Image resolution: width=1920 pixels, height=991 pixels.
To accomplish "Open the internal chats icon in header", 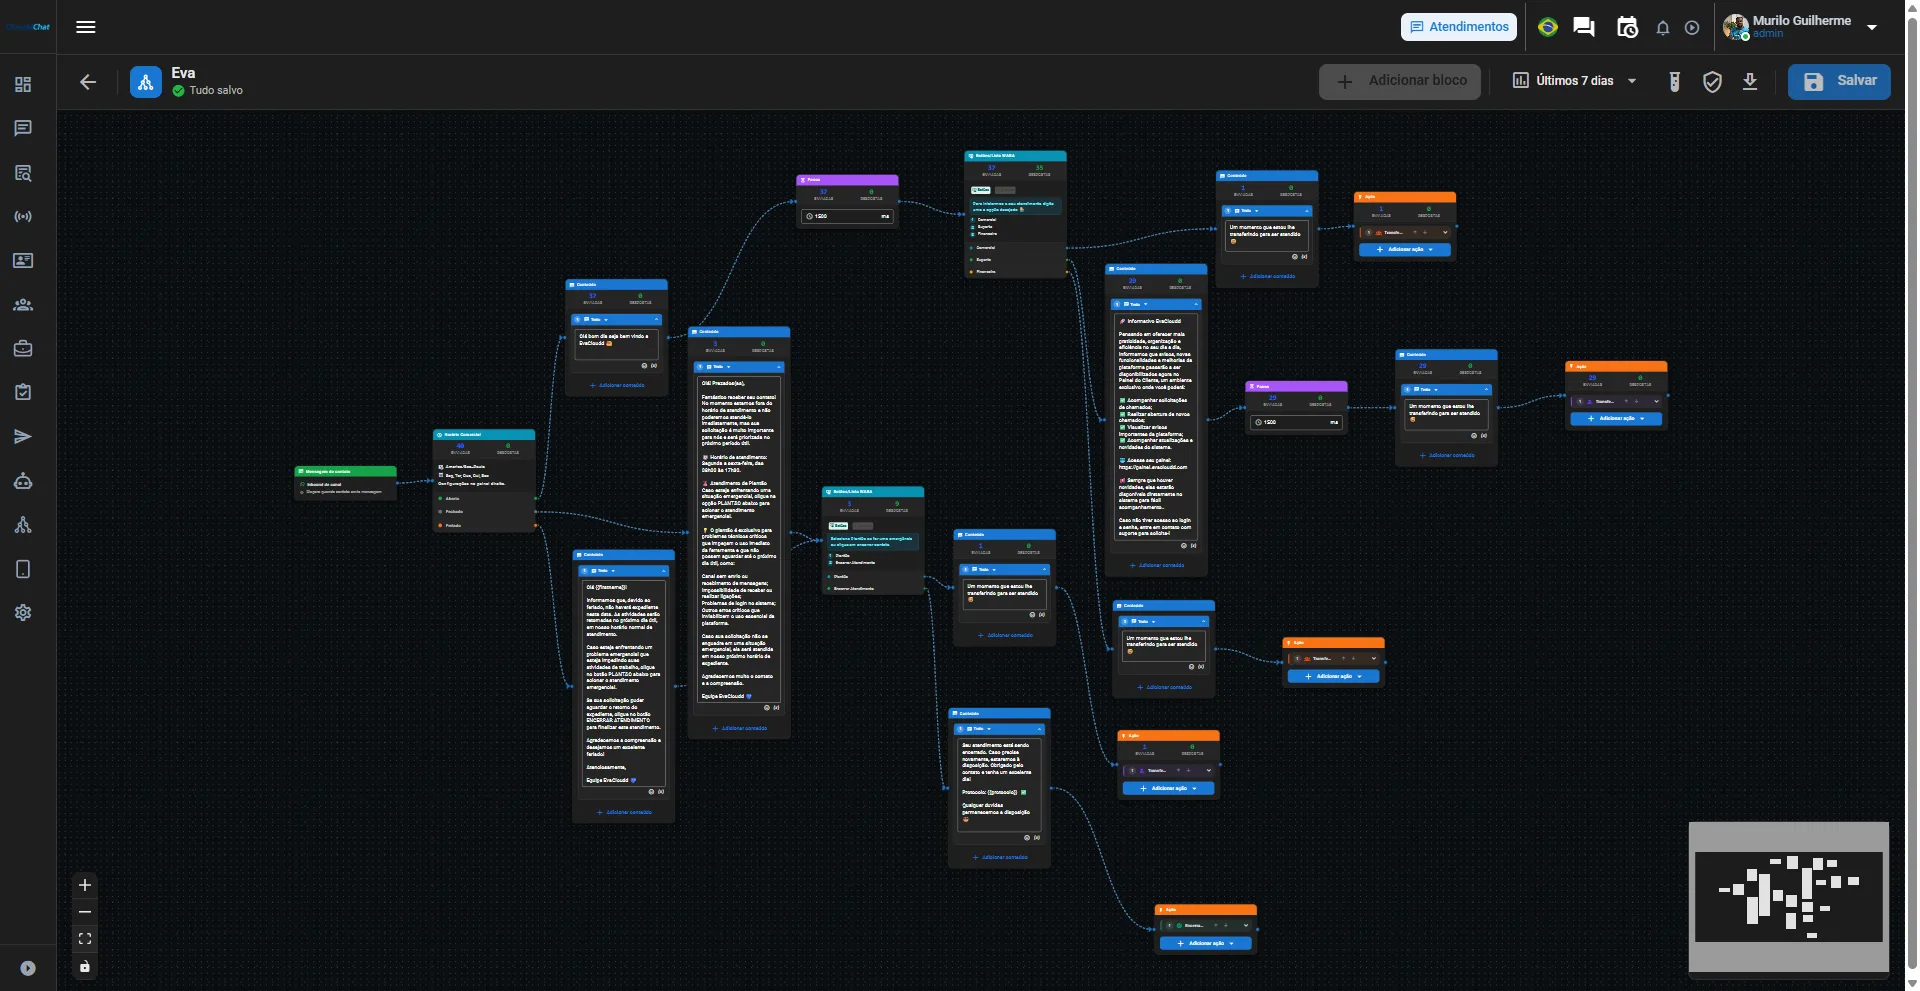I will tap(1584, 27).
